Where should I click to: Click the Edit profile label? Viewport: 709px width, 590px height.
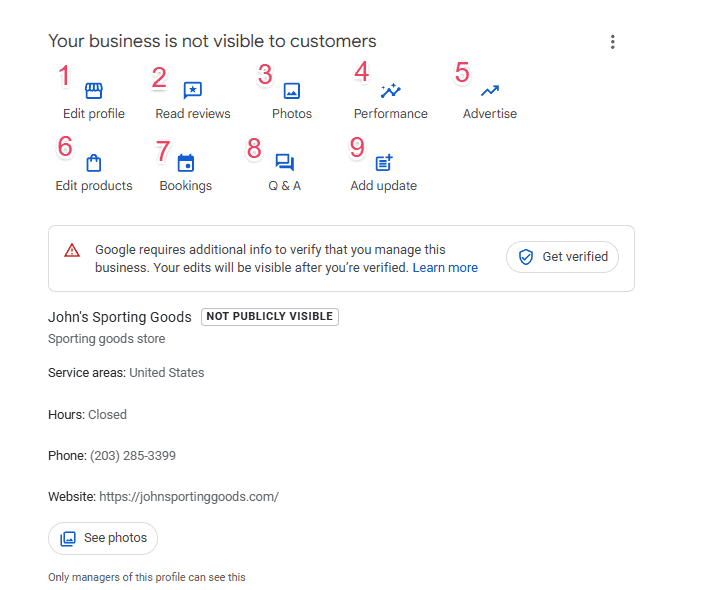coord(94,113)
